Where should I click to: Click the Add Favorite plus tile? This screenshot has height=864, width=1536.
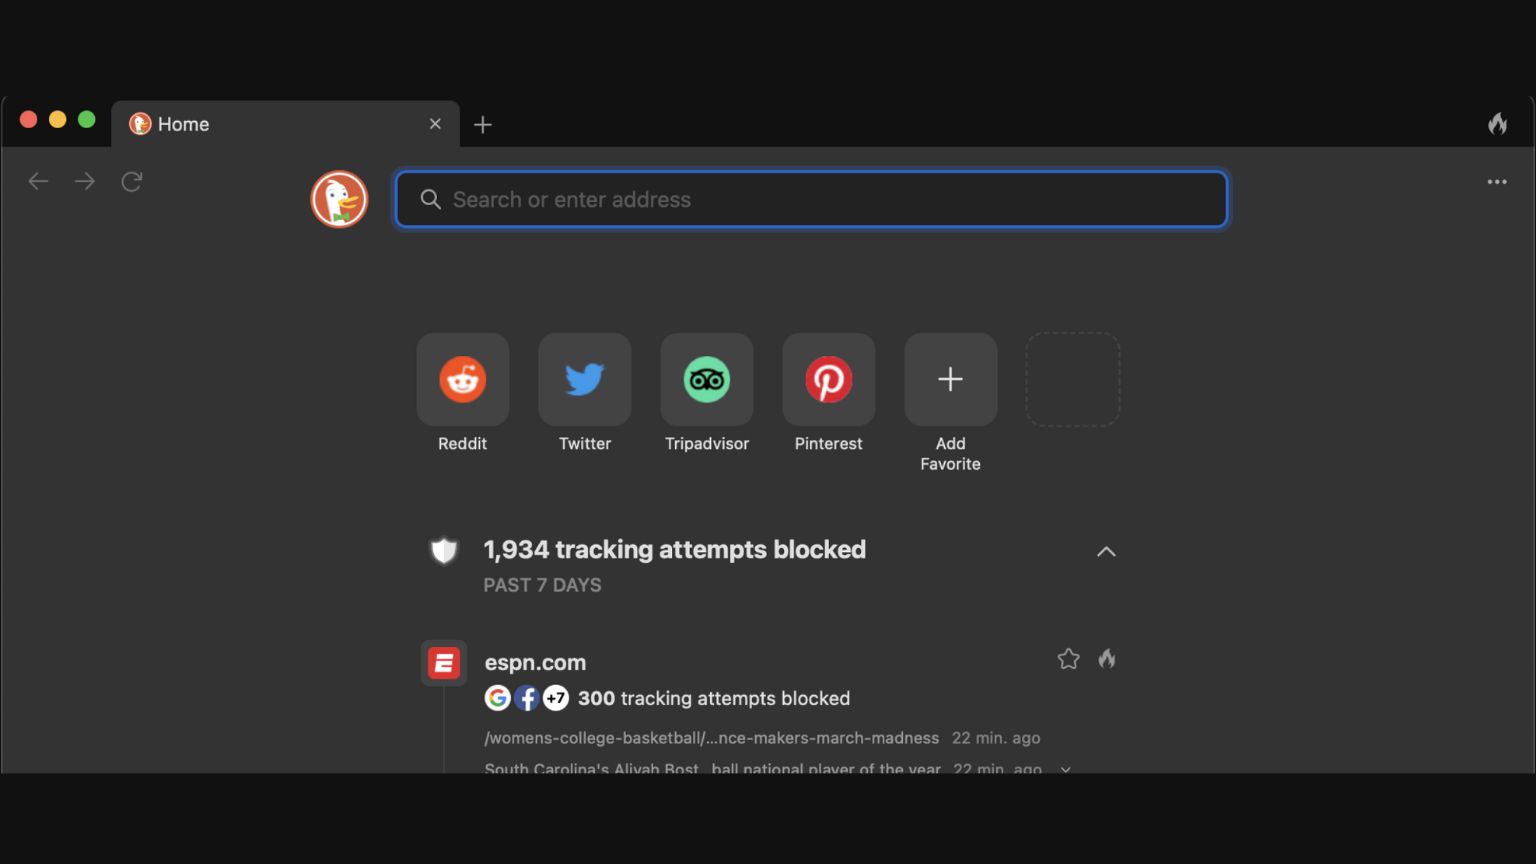[950, 380]
